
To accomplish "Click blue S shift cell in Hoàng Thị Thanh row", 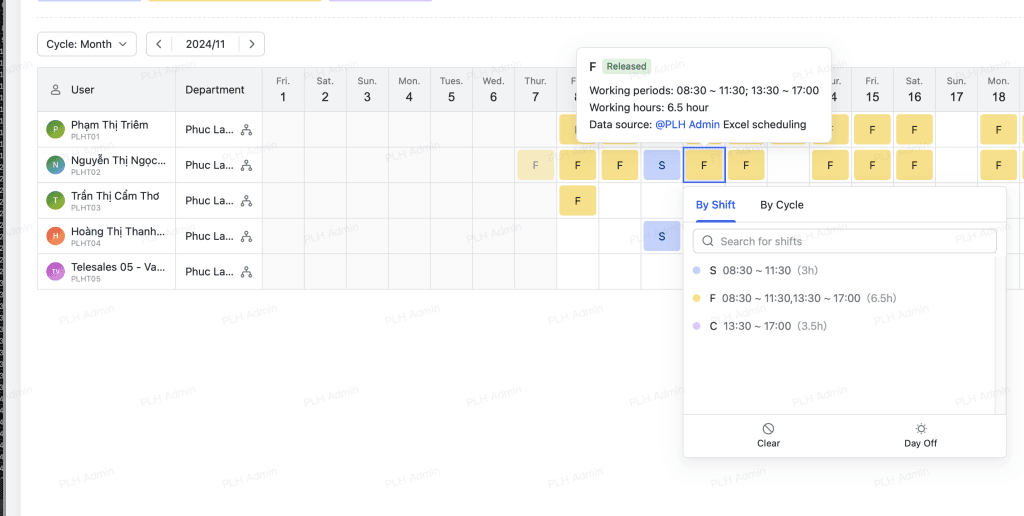I will pos(661,237).
